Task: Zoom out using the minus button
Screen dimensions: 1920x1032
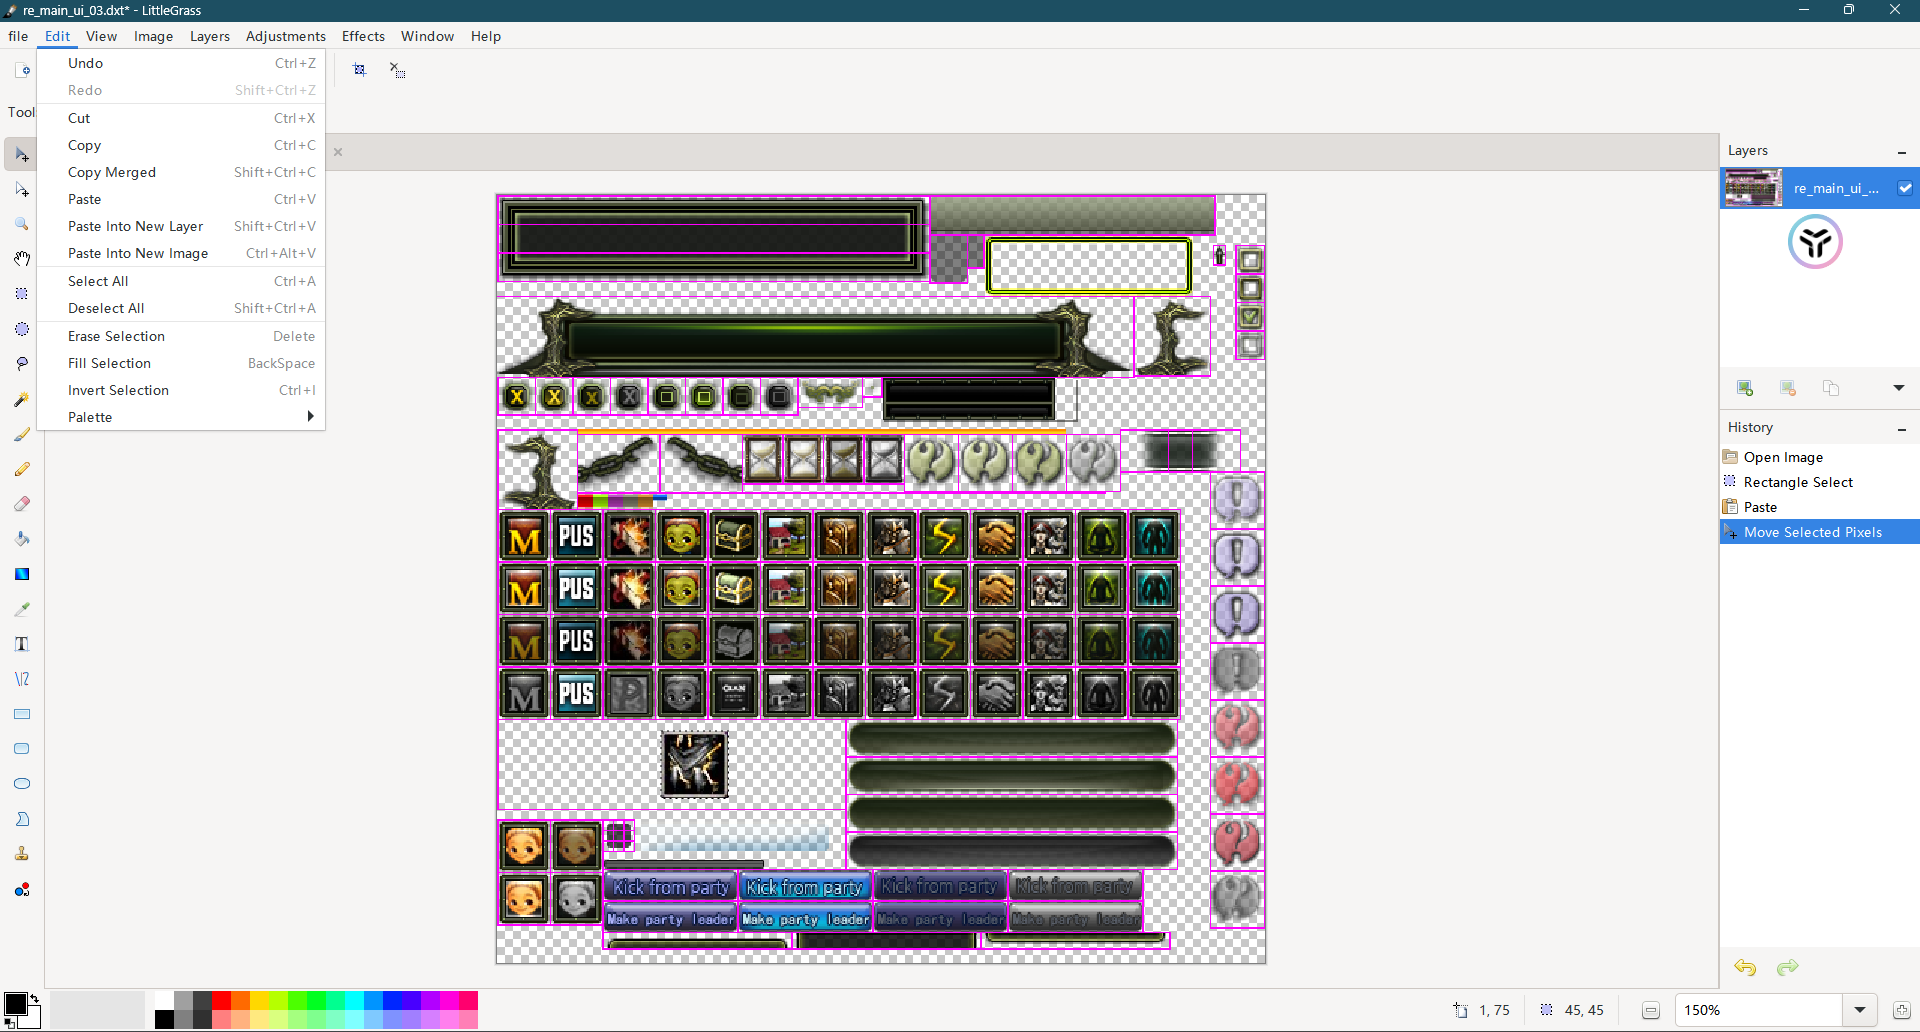Action: [1651, 1011]
